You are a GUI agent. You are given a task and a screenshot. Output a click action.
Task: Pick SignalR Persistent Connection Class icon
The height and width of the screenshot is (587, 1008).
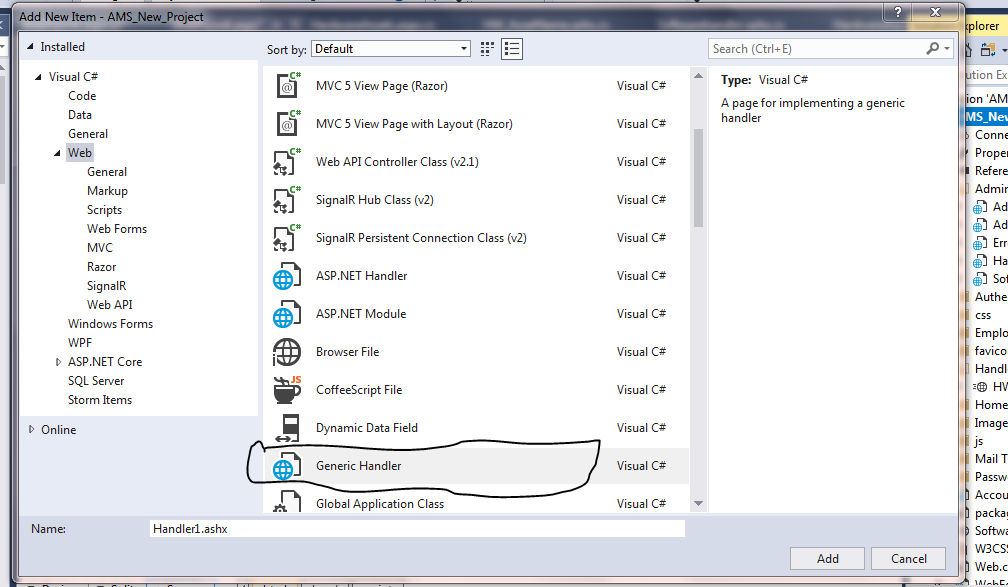pyautogui.click(x=287, y=237)
